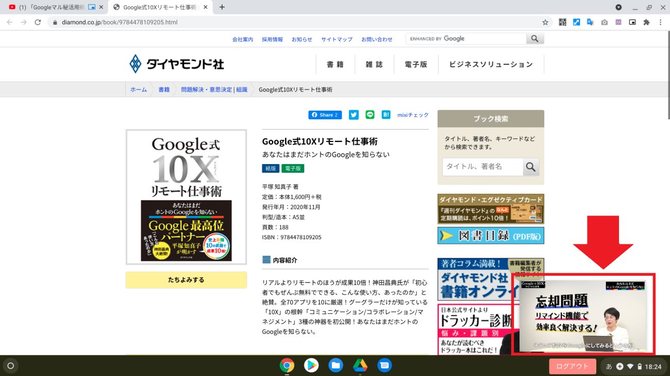Image resolution: width=670 pixels, height=376 pixels.
Task: Open the お問い合わせ link
Action: (376, 39)
